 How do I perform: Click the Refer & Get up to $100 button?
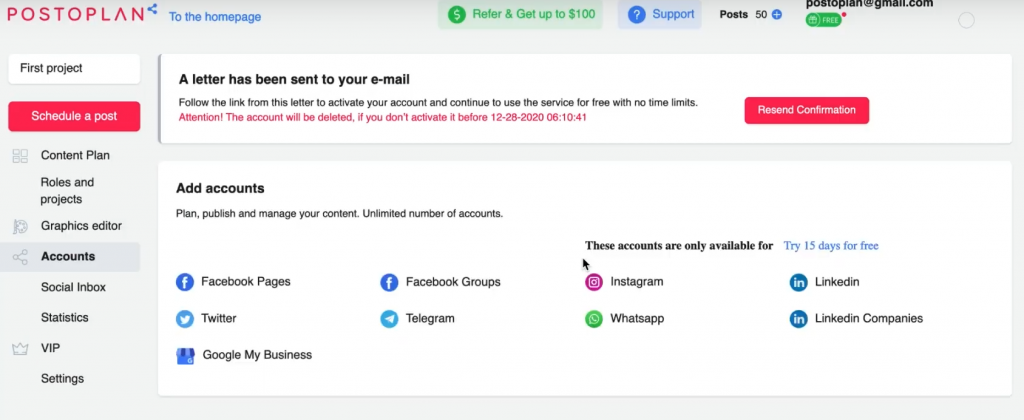click(x=520, y=14)
